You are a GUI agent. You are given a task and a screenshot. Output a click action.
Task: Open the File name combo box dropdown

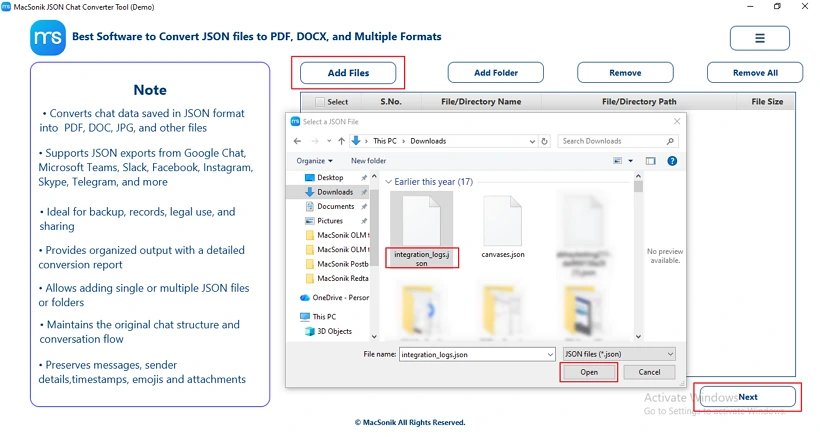coord(550,354)
